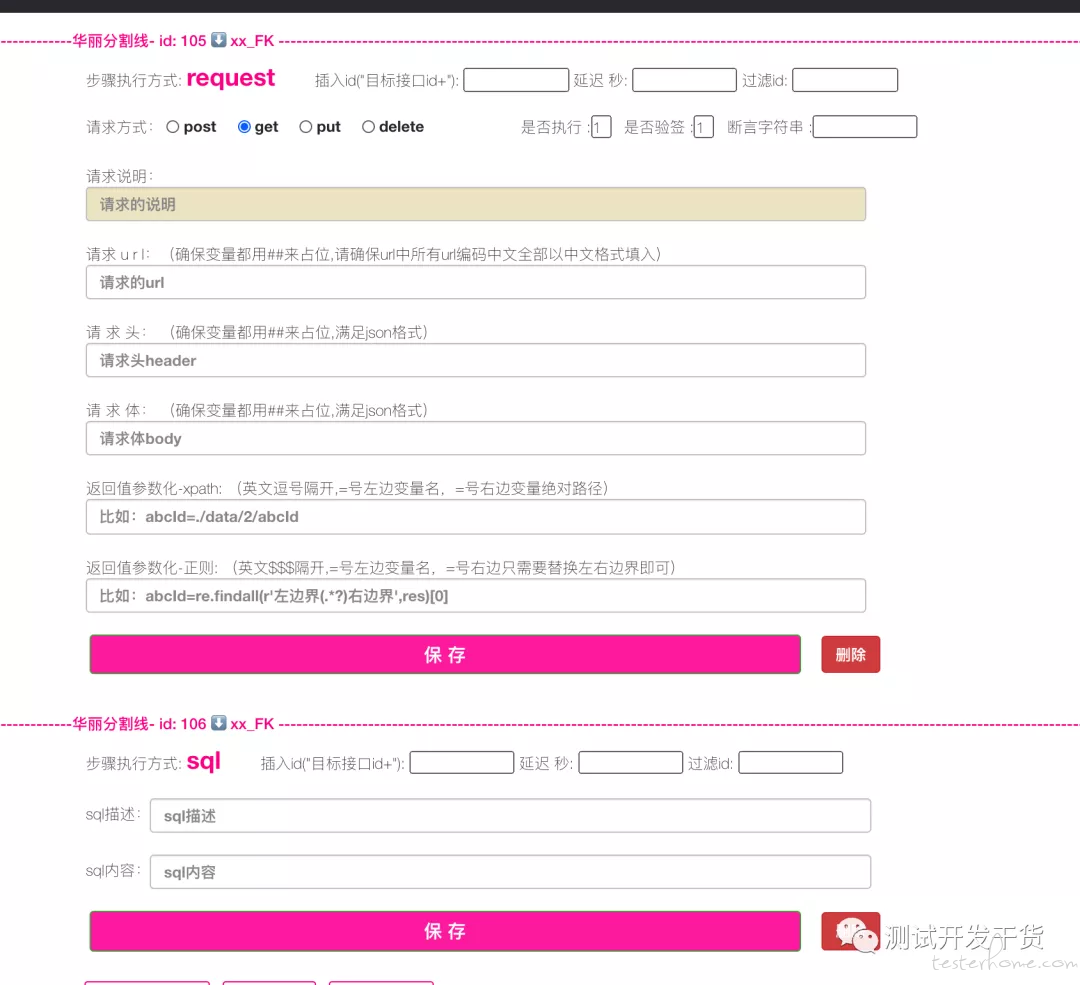Click the 延迟 秒 field in step 105

[x=685, y=80]
